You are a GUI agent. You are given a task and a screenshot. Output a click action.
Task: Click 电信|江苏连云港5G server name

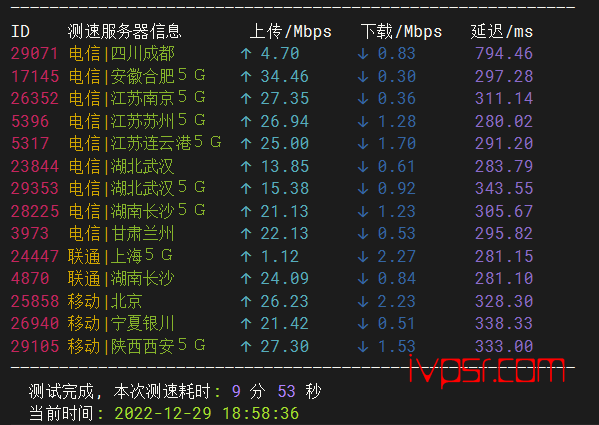(145, 143)
